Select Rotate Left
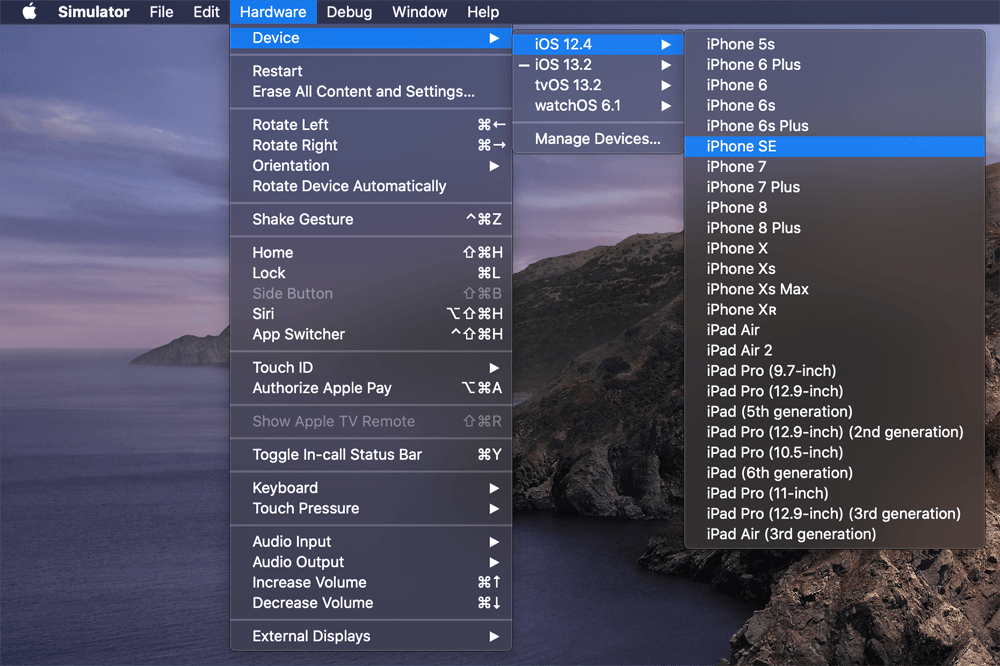The height and width of the screenshot is (666, 1000). click(x=371, y=124)
